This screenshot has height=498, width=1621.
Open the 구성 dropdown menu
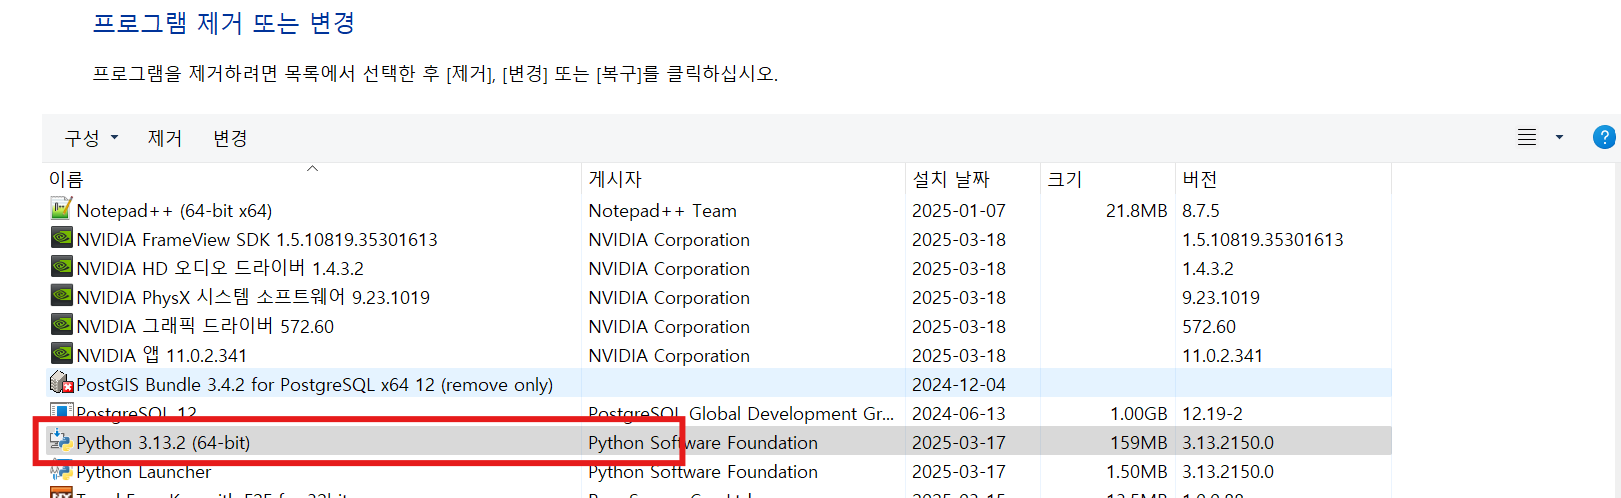(x=91, y=138)
